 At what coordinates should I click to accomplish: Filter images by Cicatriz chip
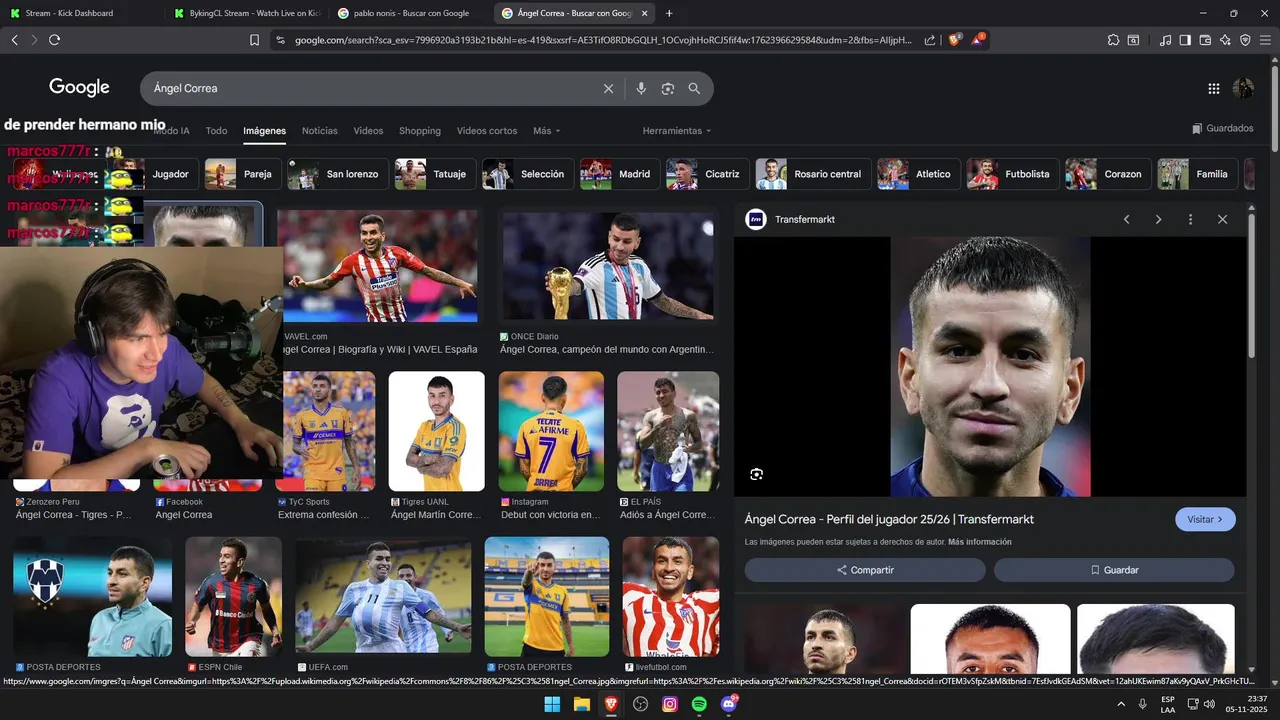pyautogui.click(x=707, y=174)
